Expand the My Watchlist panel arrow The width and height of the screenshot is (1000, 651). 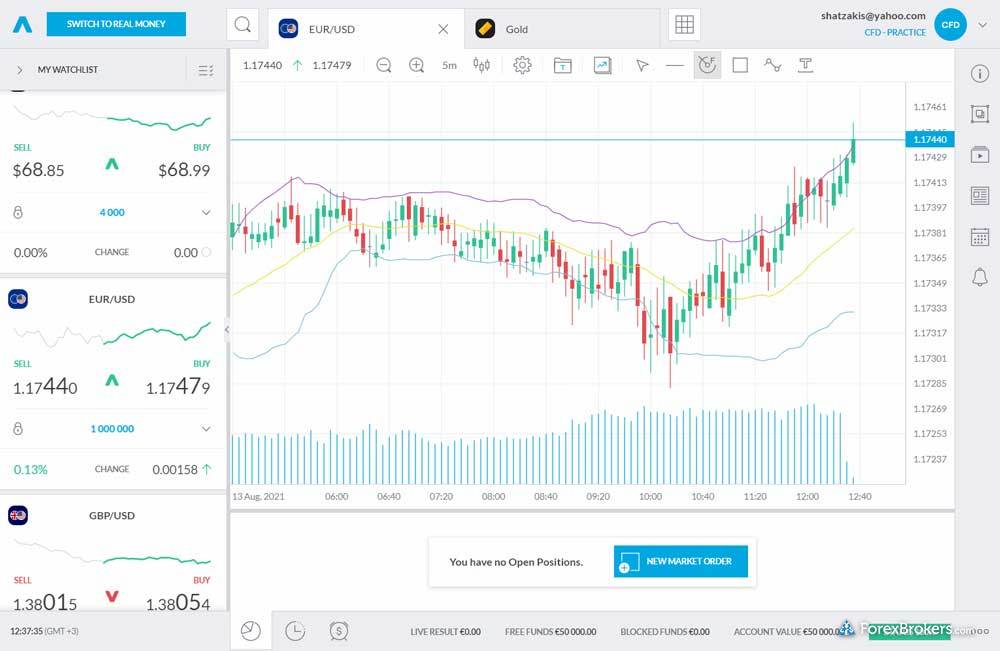point(19,70)
